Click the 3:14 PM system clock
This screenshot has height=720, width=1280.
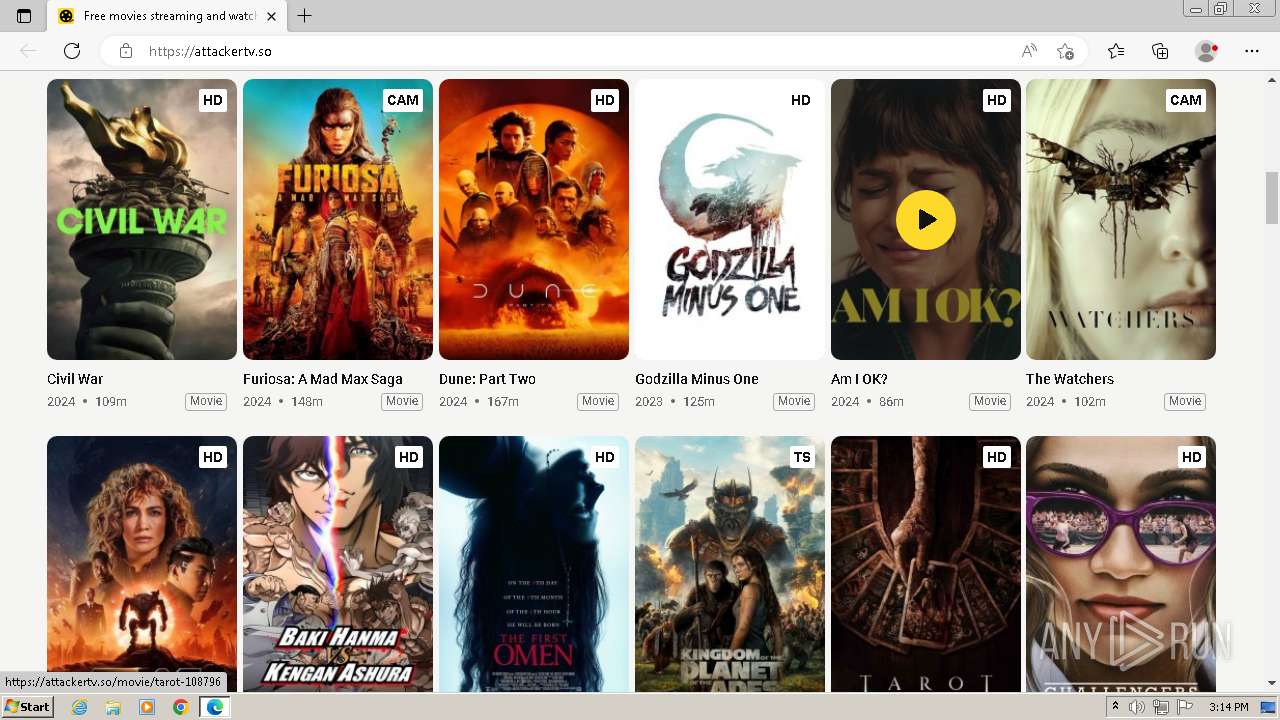coord(1229,707)
